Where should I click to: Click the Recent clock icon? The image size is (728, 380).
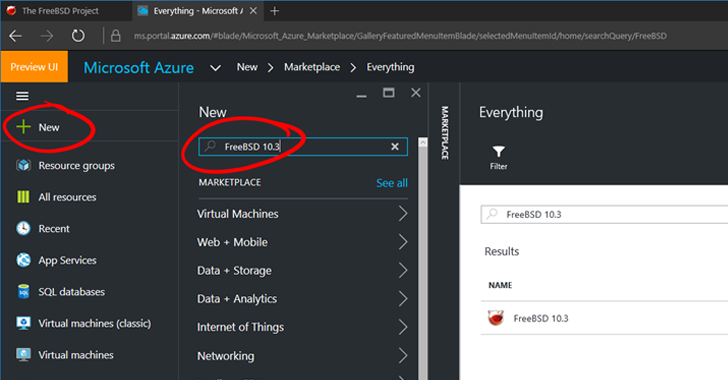[23, 228]
